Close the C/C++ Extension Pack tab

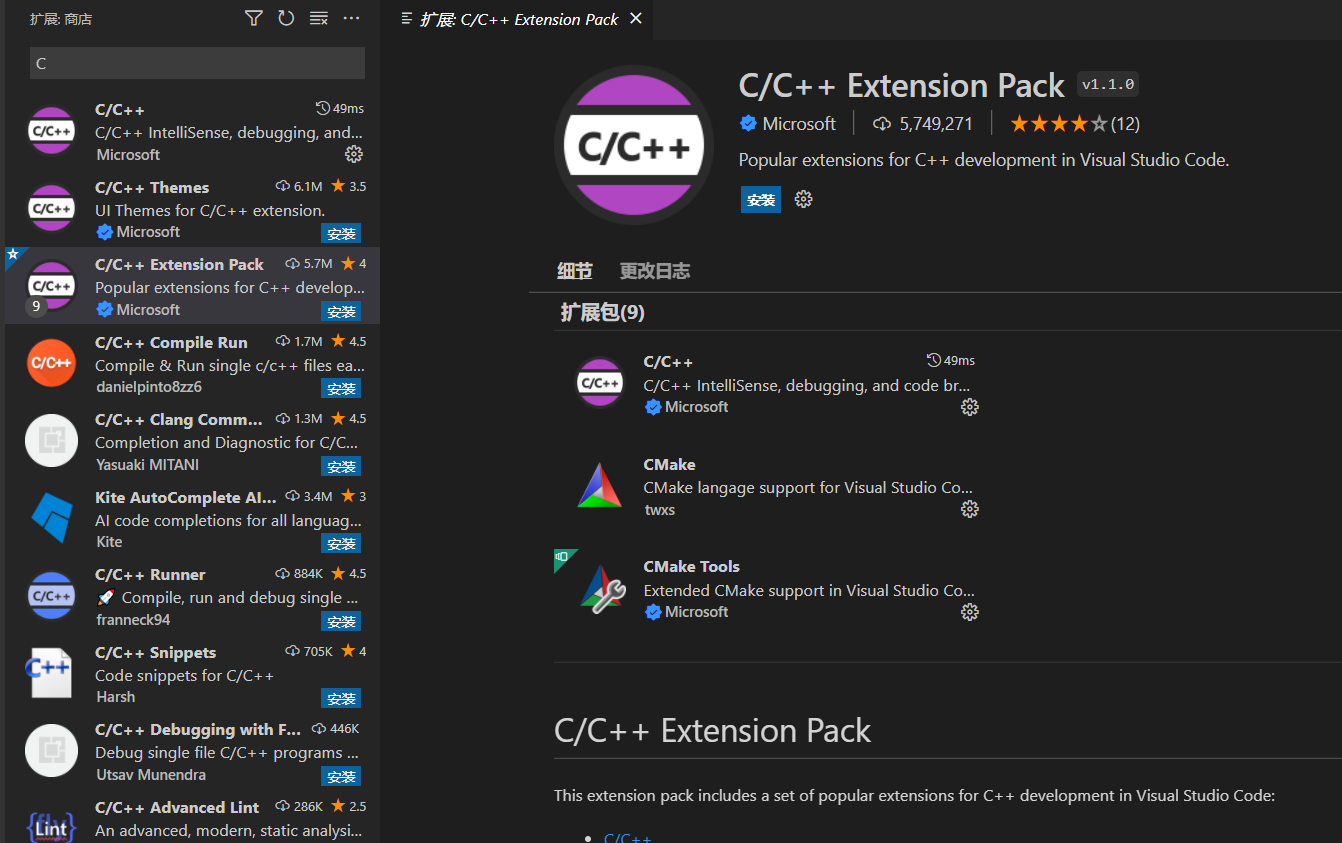click(636, 19)
